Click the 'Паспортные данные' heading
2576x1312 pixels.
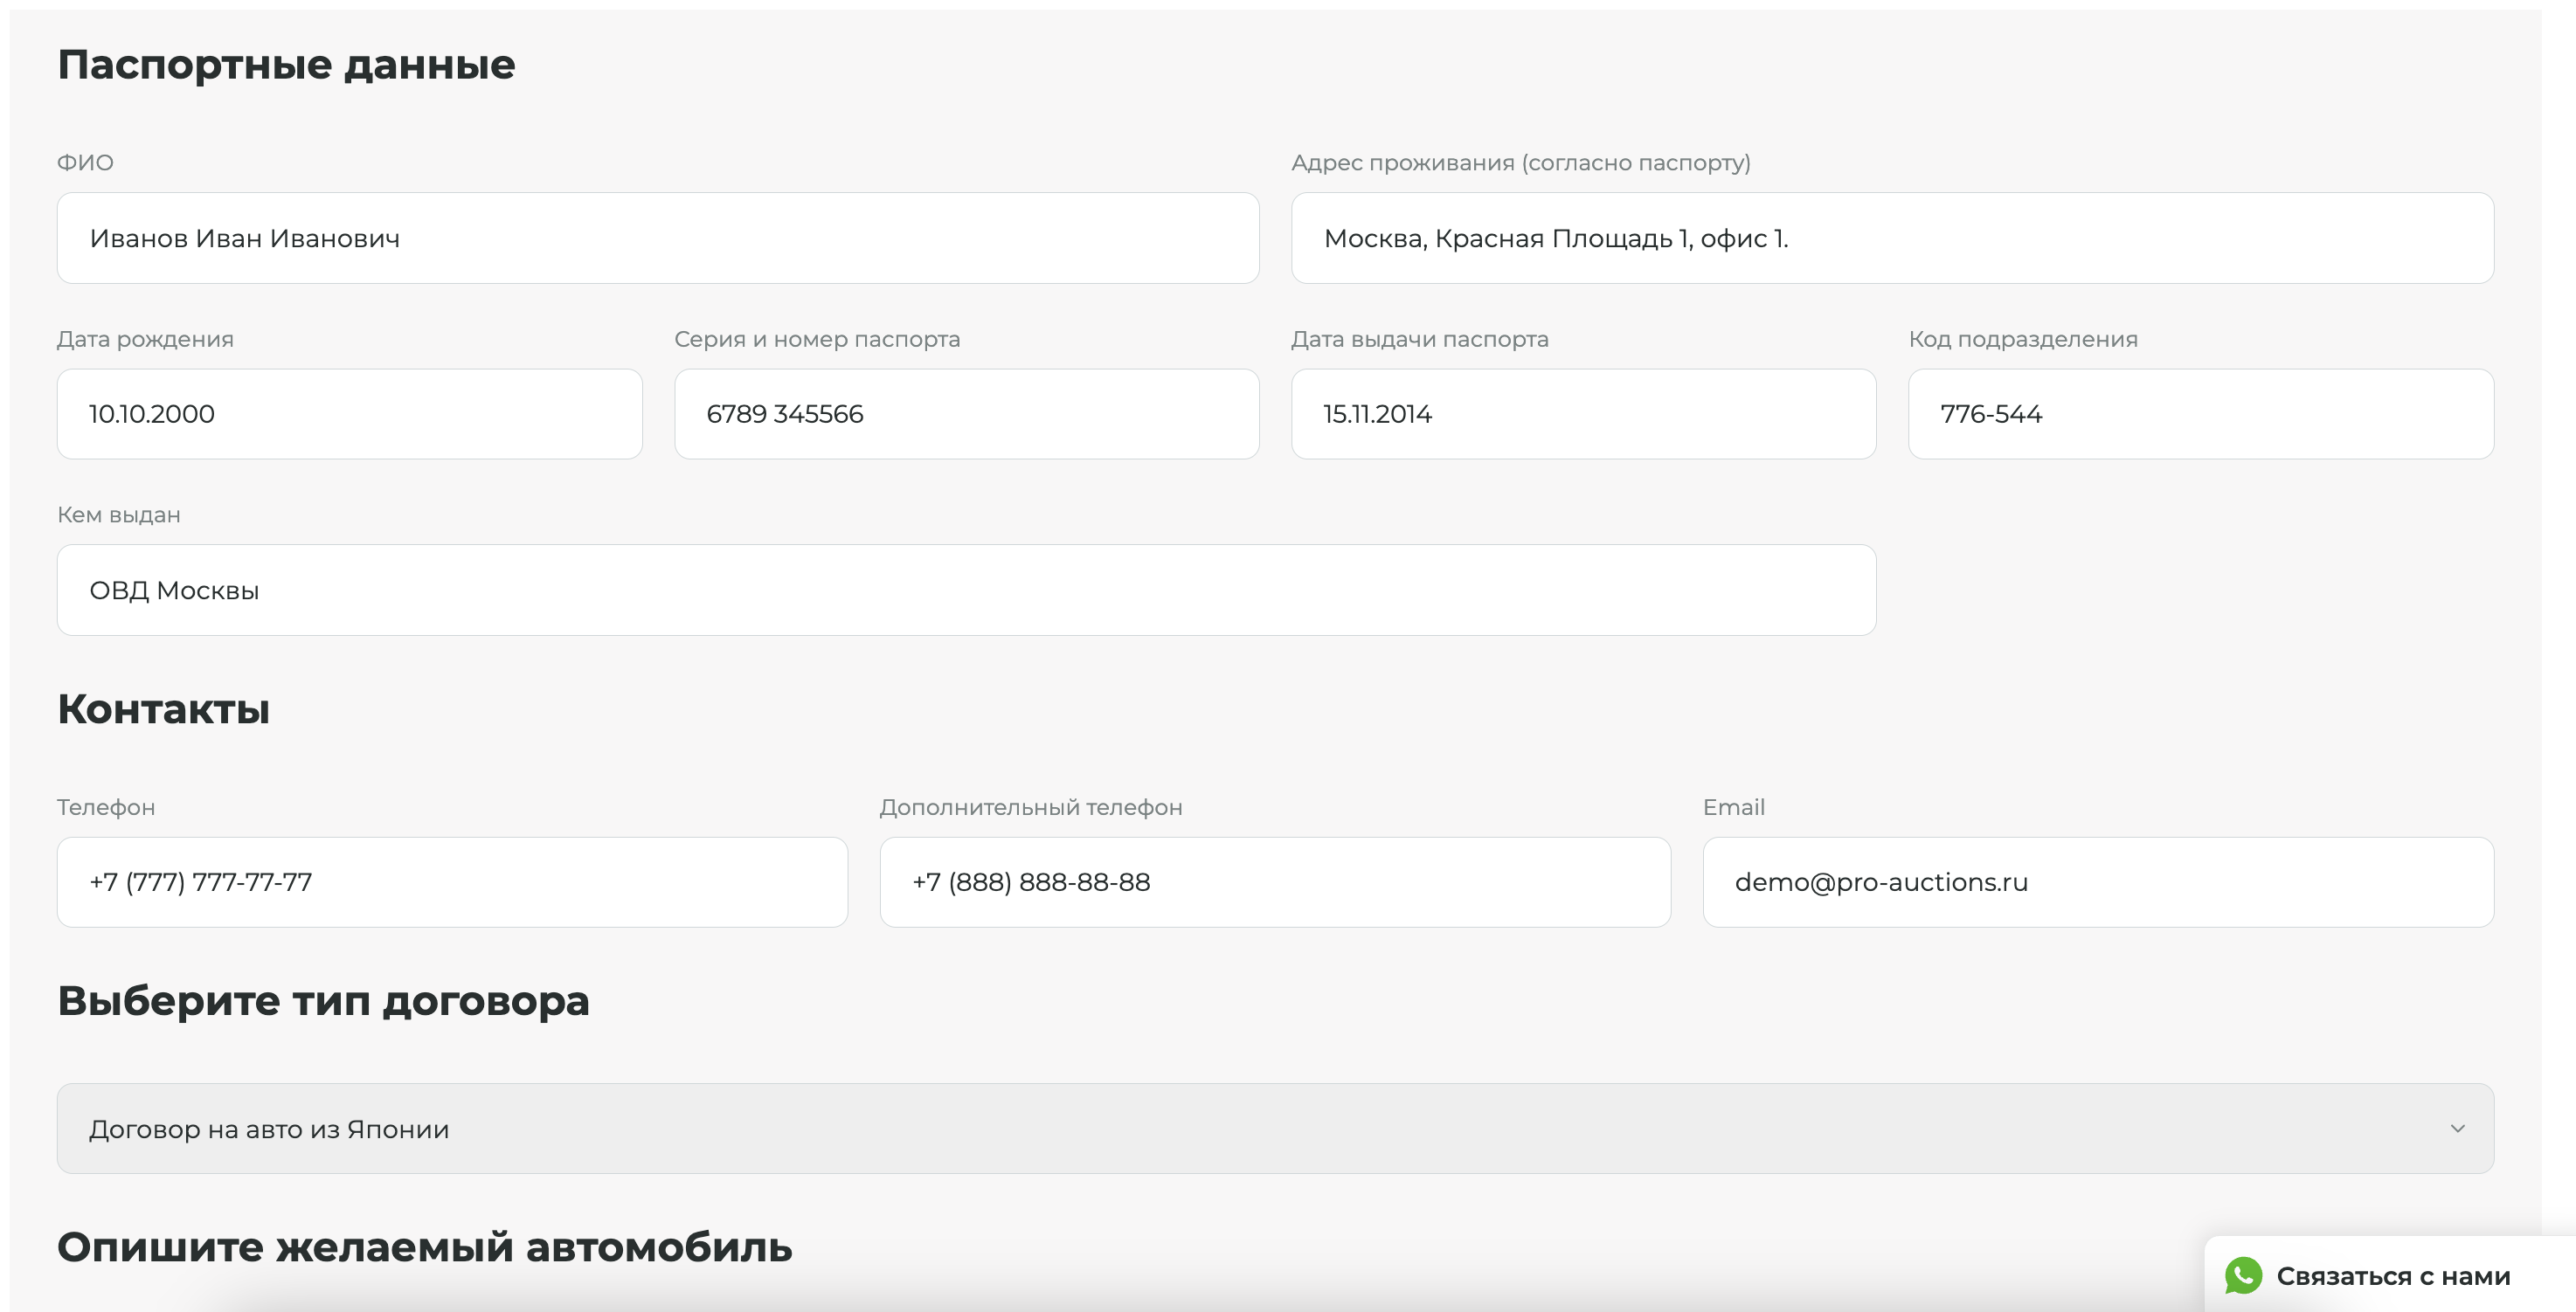coord(286,65)
